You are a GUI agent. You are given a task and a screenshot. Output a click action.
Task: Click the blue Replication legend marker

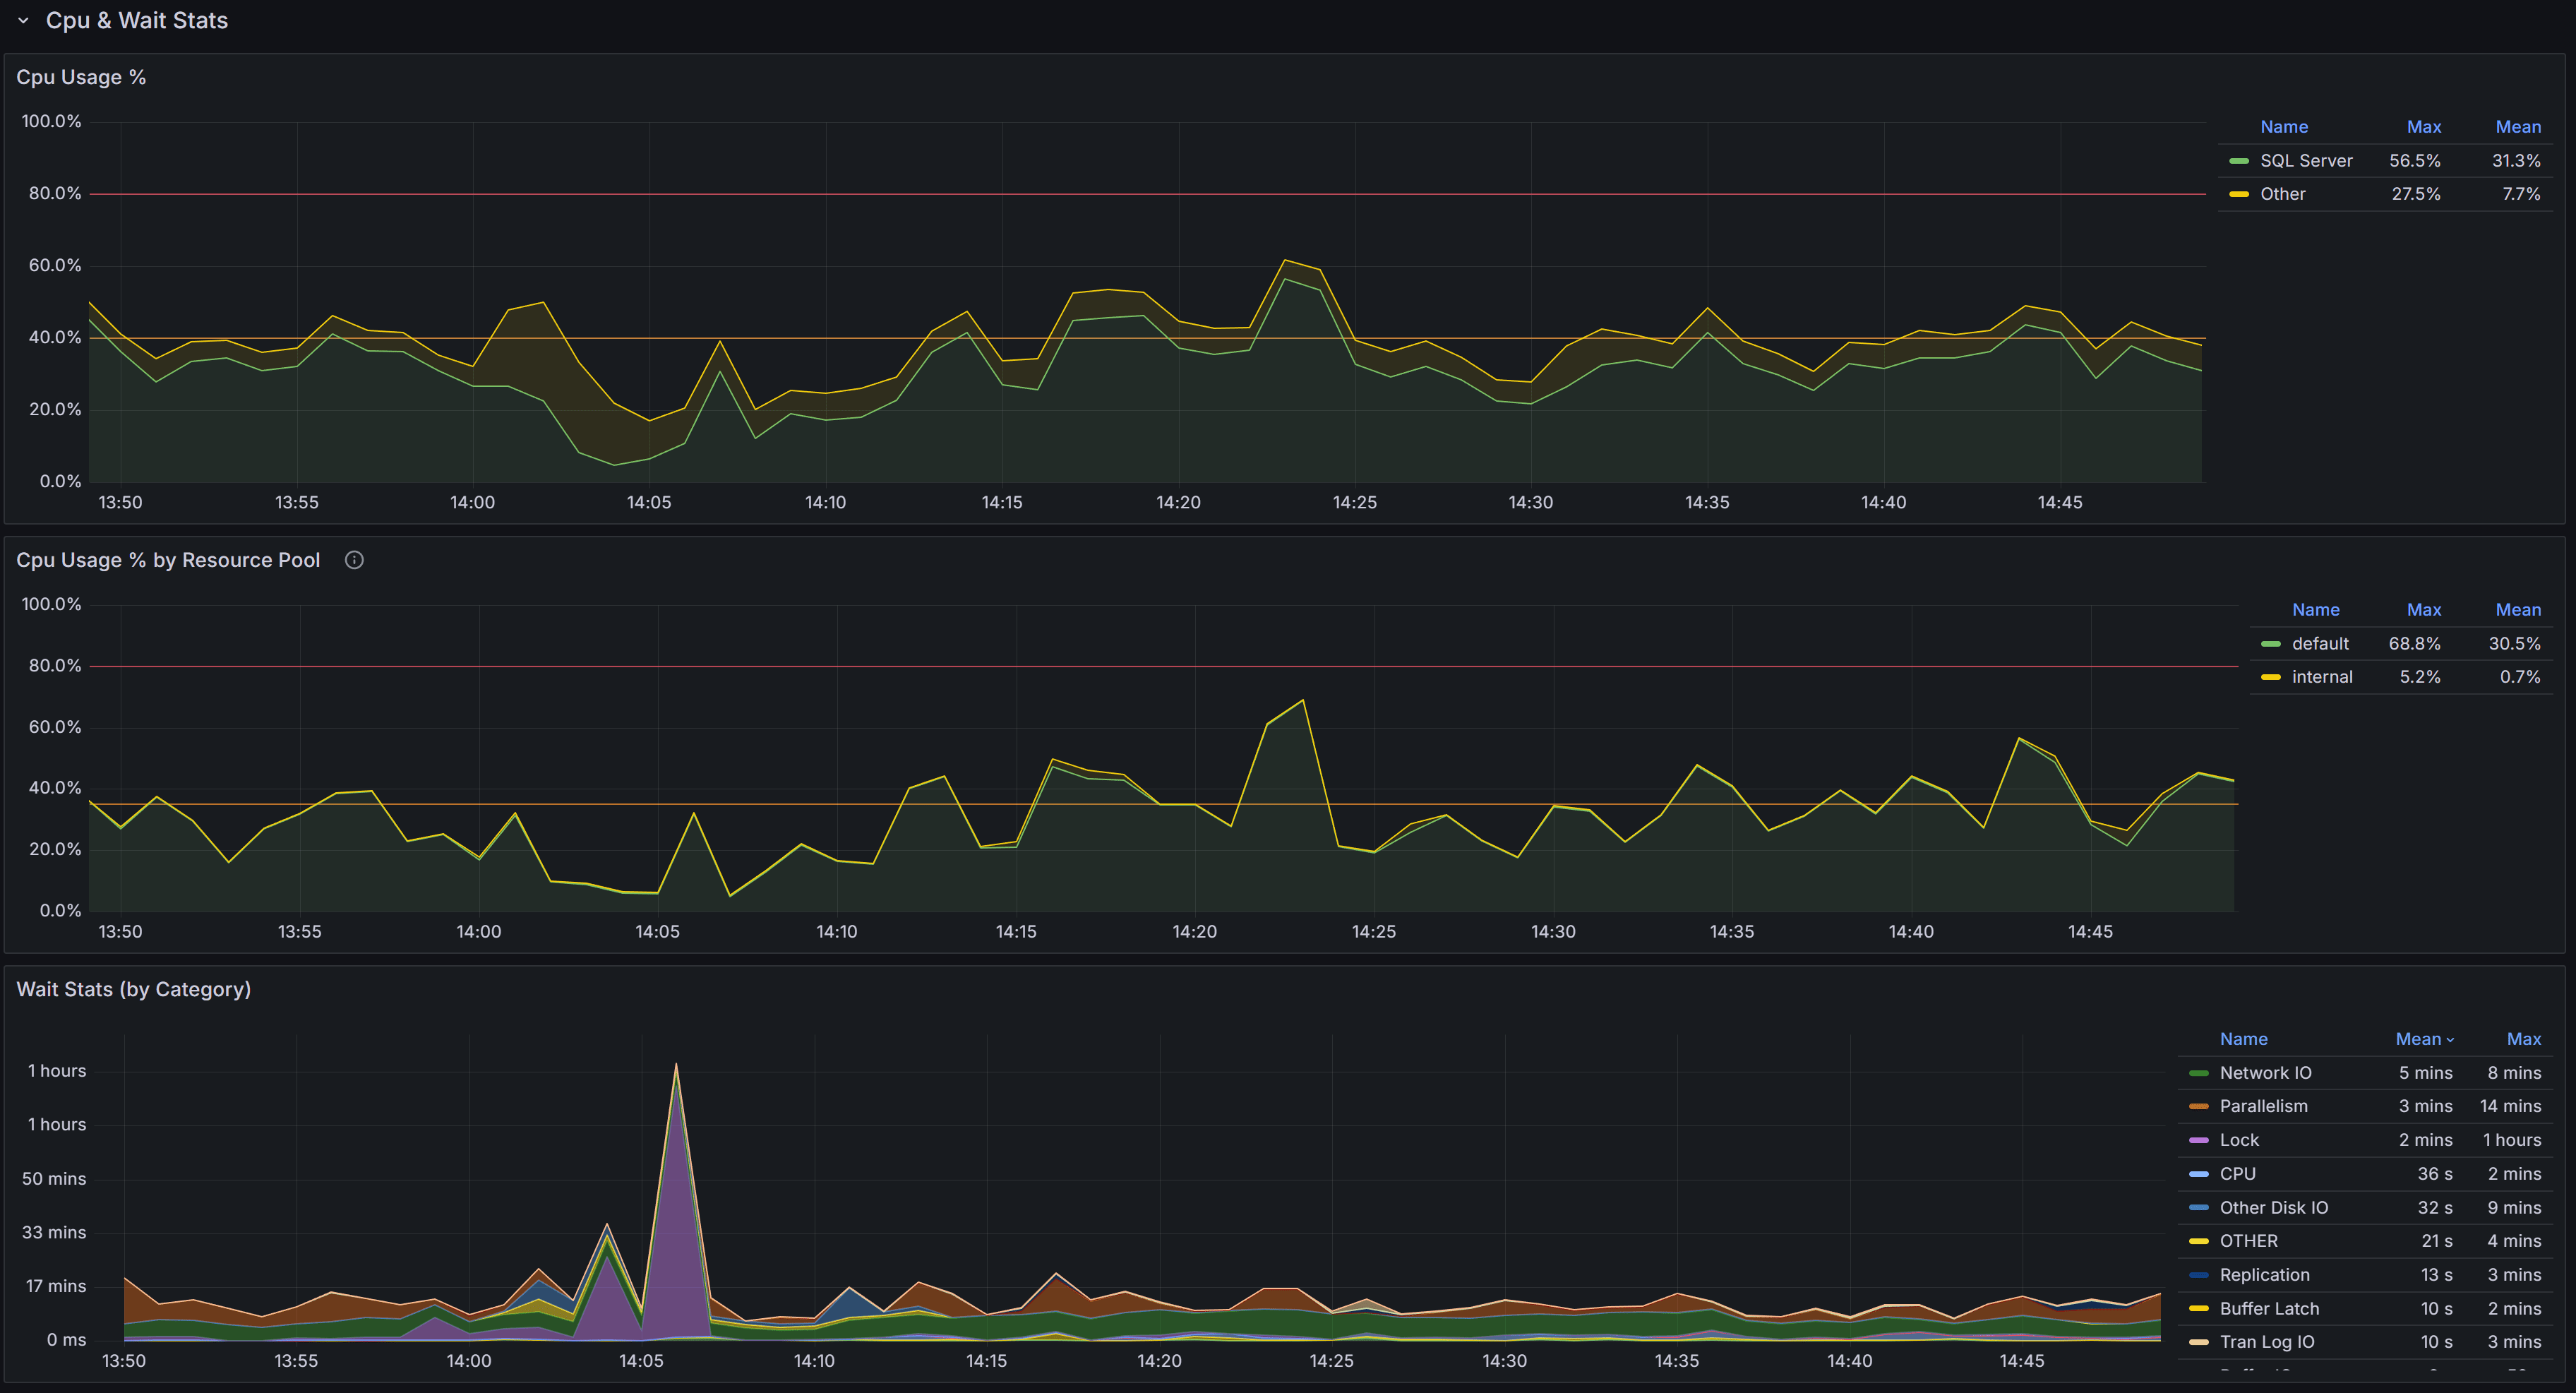[x=2198, y=1274]
